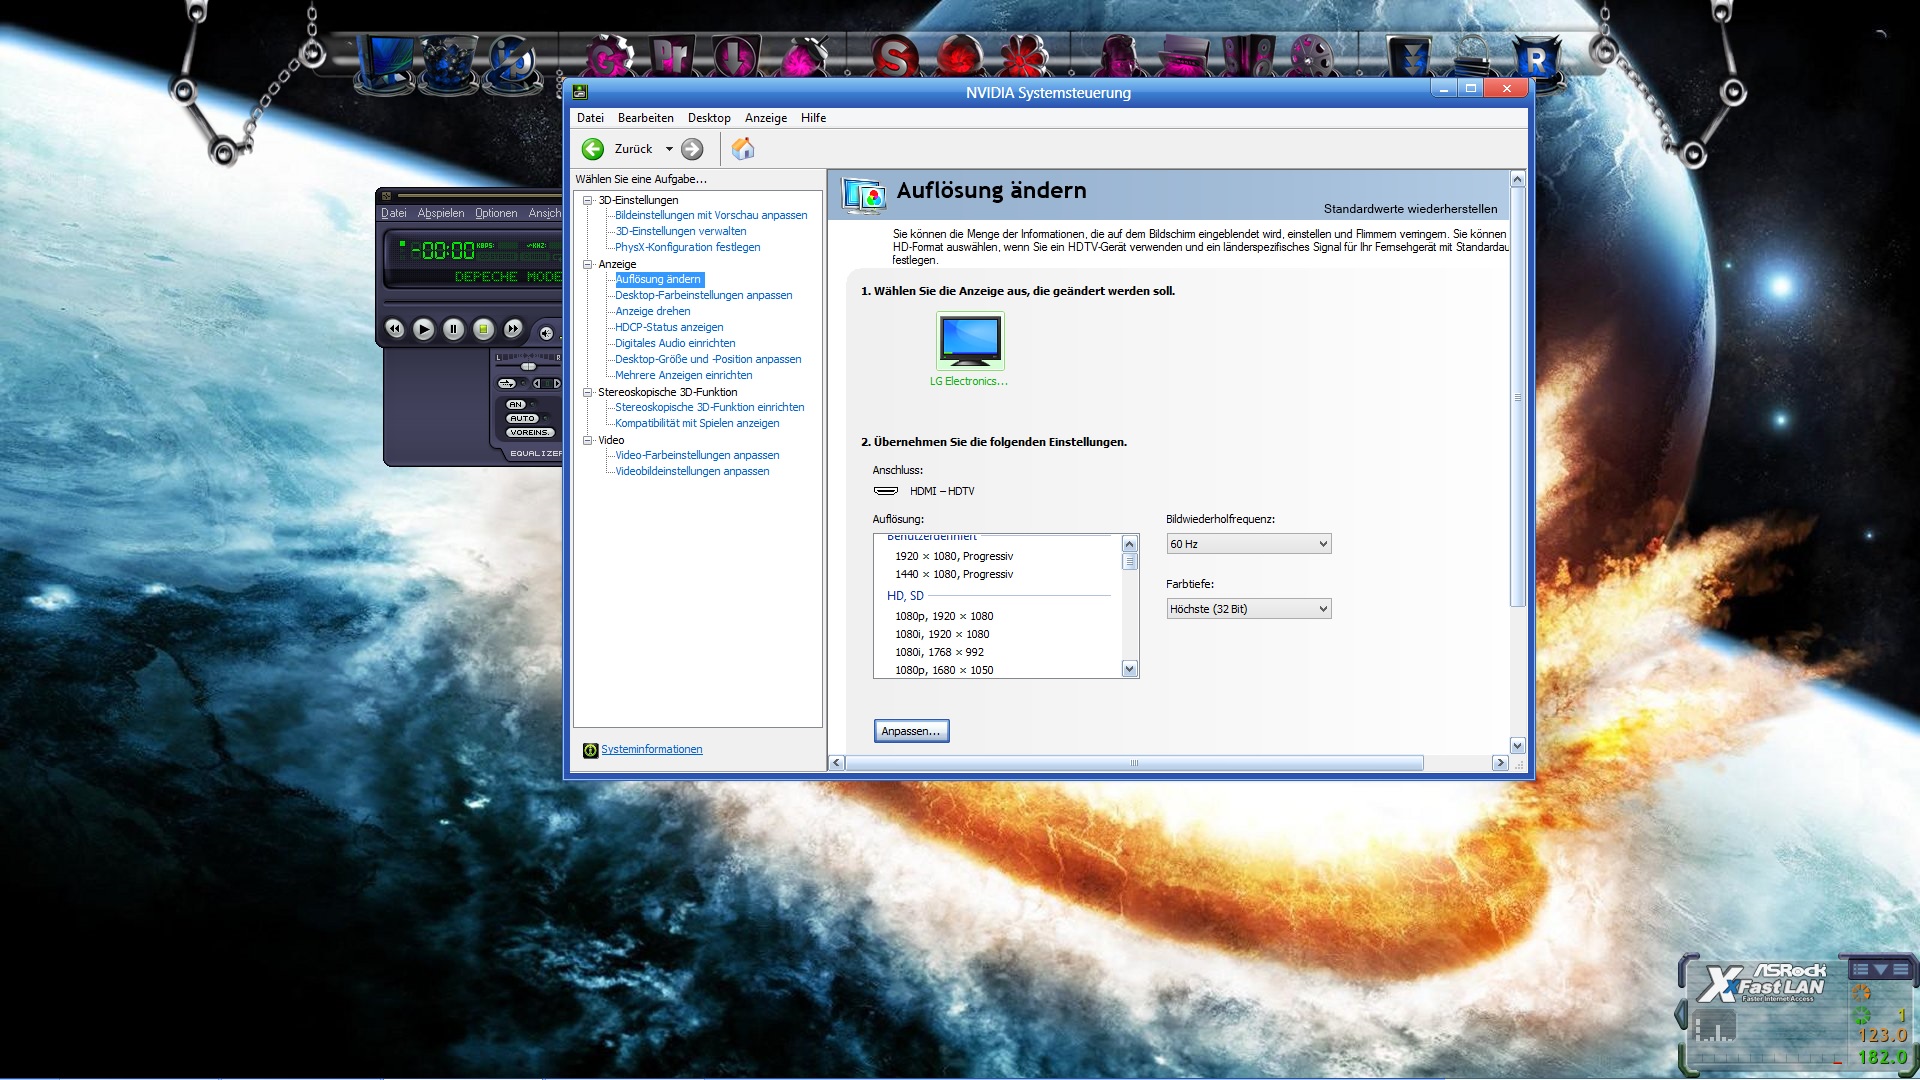Open the pink G gear dock icon
The height and width of the screenshot is (1080, 1920).
[609, 58]
